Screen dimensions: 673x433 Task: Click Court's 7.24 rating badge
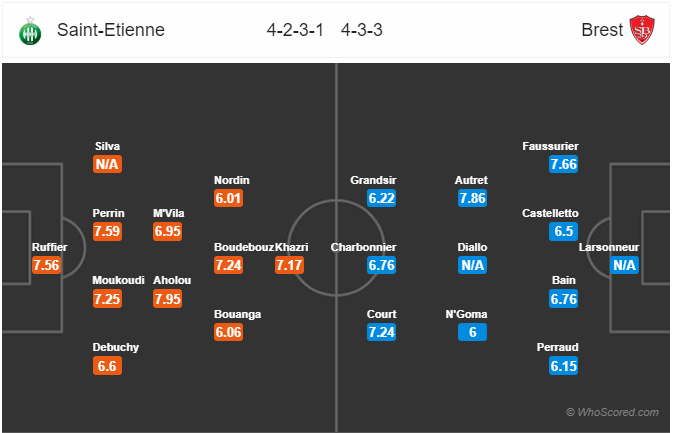pyautogui.click(x=381, y=332)
